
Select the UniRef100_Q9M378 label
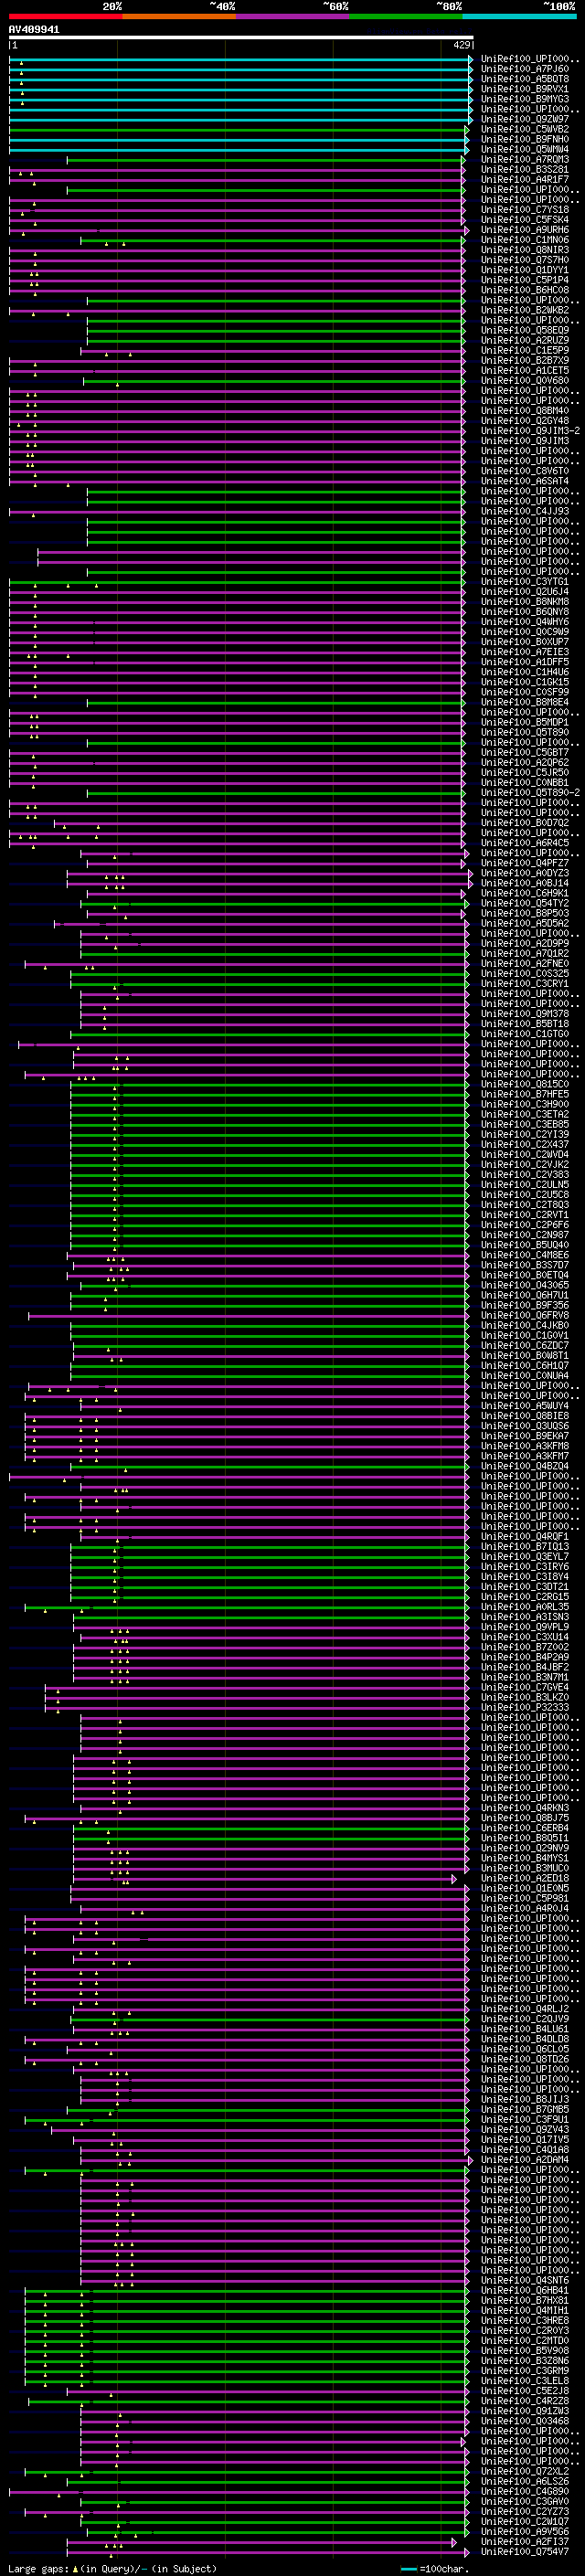click(x=525, y=1014)
